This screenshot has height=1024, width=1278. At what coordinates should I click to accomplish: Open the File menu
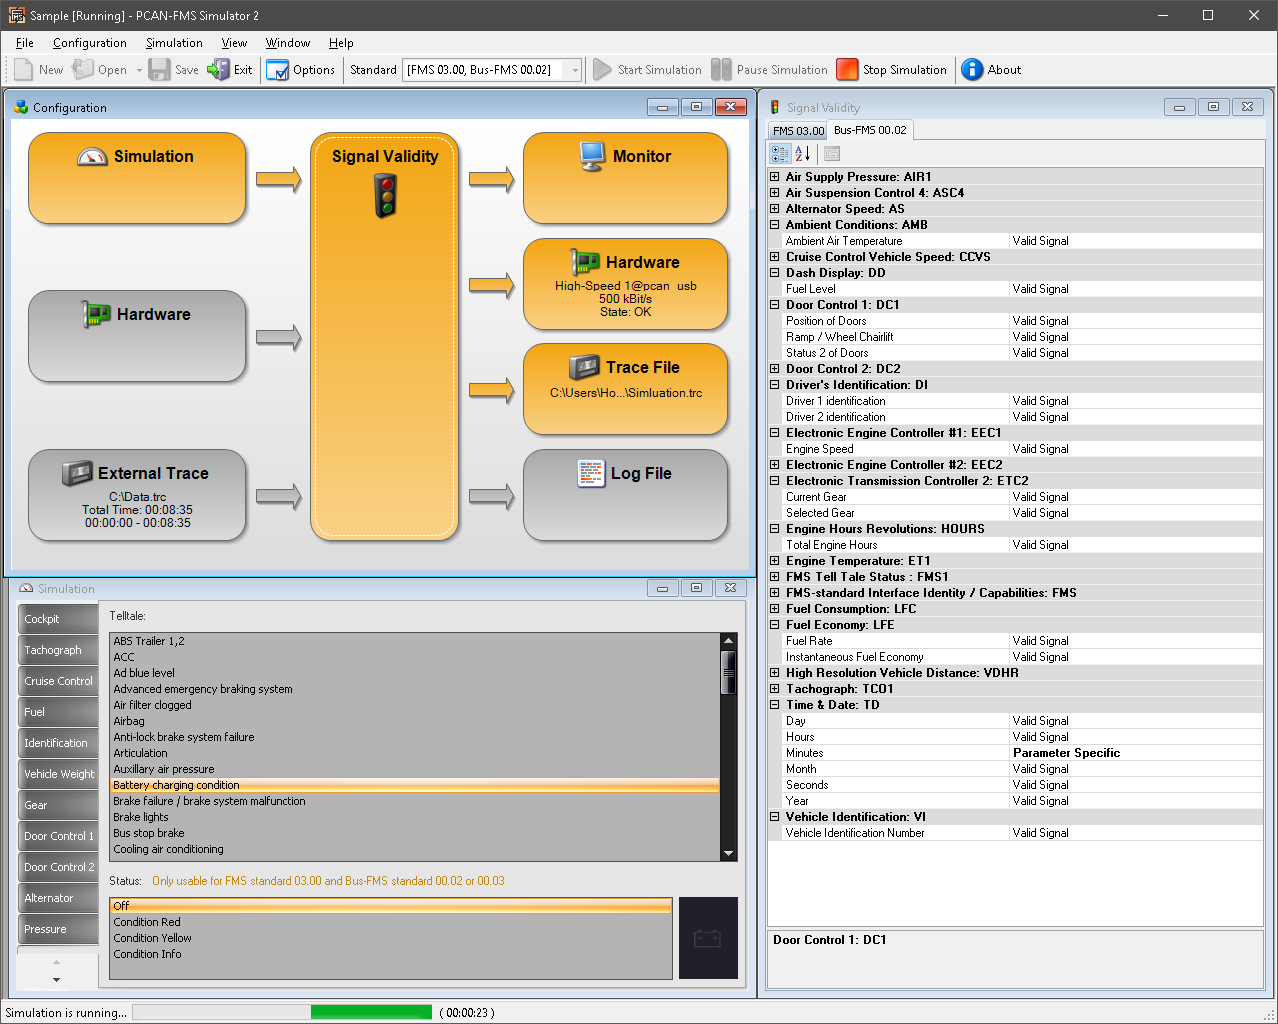[25, 43]
